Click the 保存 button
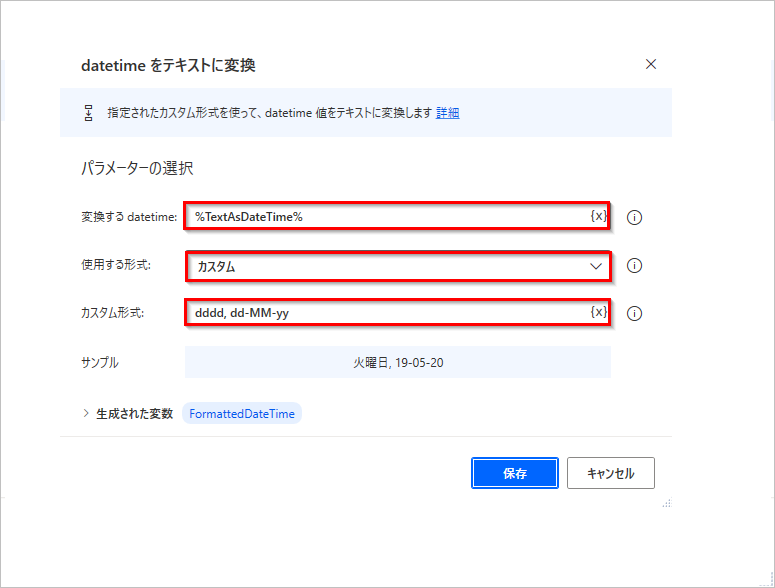This screenshot has width=775, height=588. (515, 473)
